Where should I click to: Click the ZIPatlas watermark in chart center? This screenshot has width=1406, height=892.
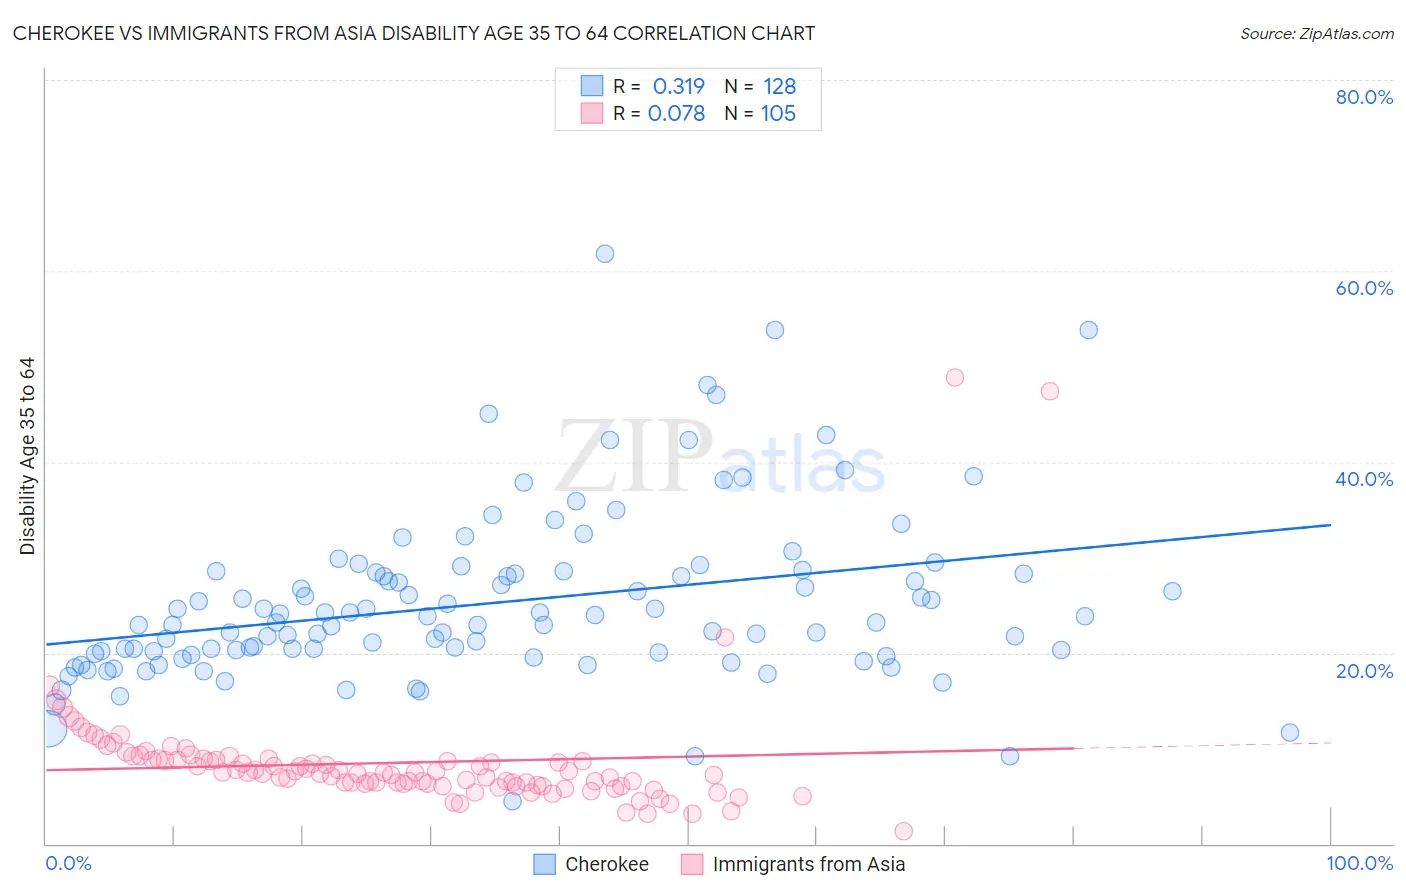coord(720,458)
